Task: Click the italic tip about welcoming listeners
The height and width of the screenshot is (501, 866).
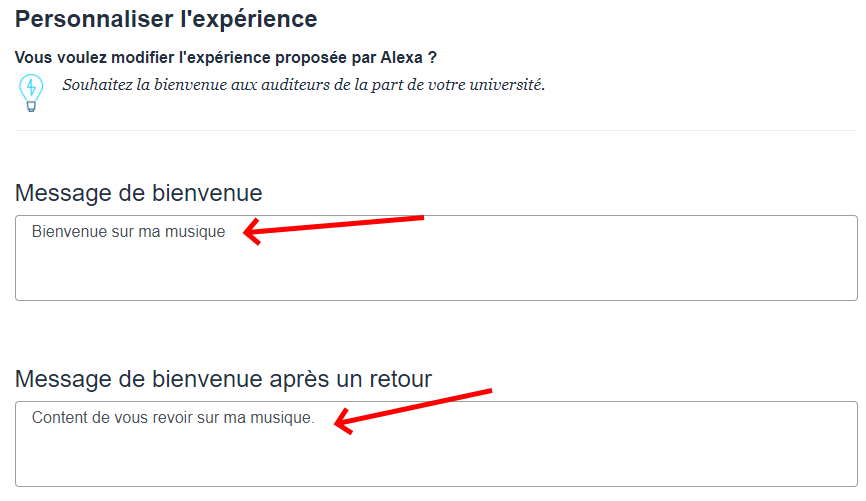Action: click(x=303, y=84)
